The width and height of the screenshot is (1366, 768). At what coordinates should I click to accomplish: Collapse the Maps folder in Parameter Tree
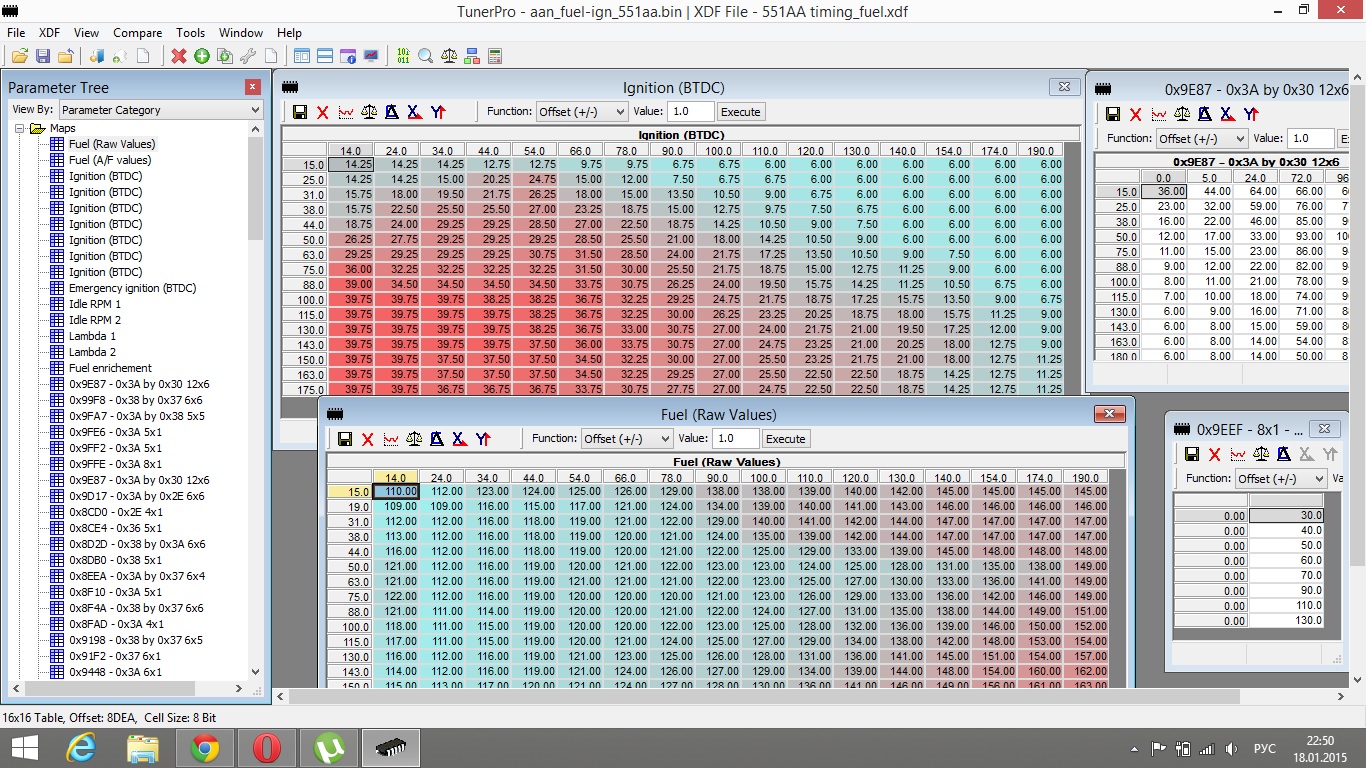pos(19,128)
